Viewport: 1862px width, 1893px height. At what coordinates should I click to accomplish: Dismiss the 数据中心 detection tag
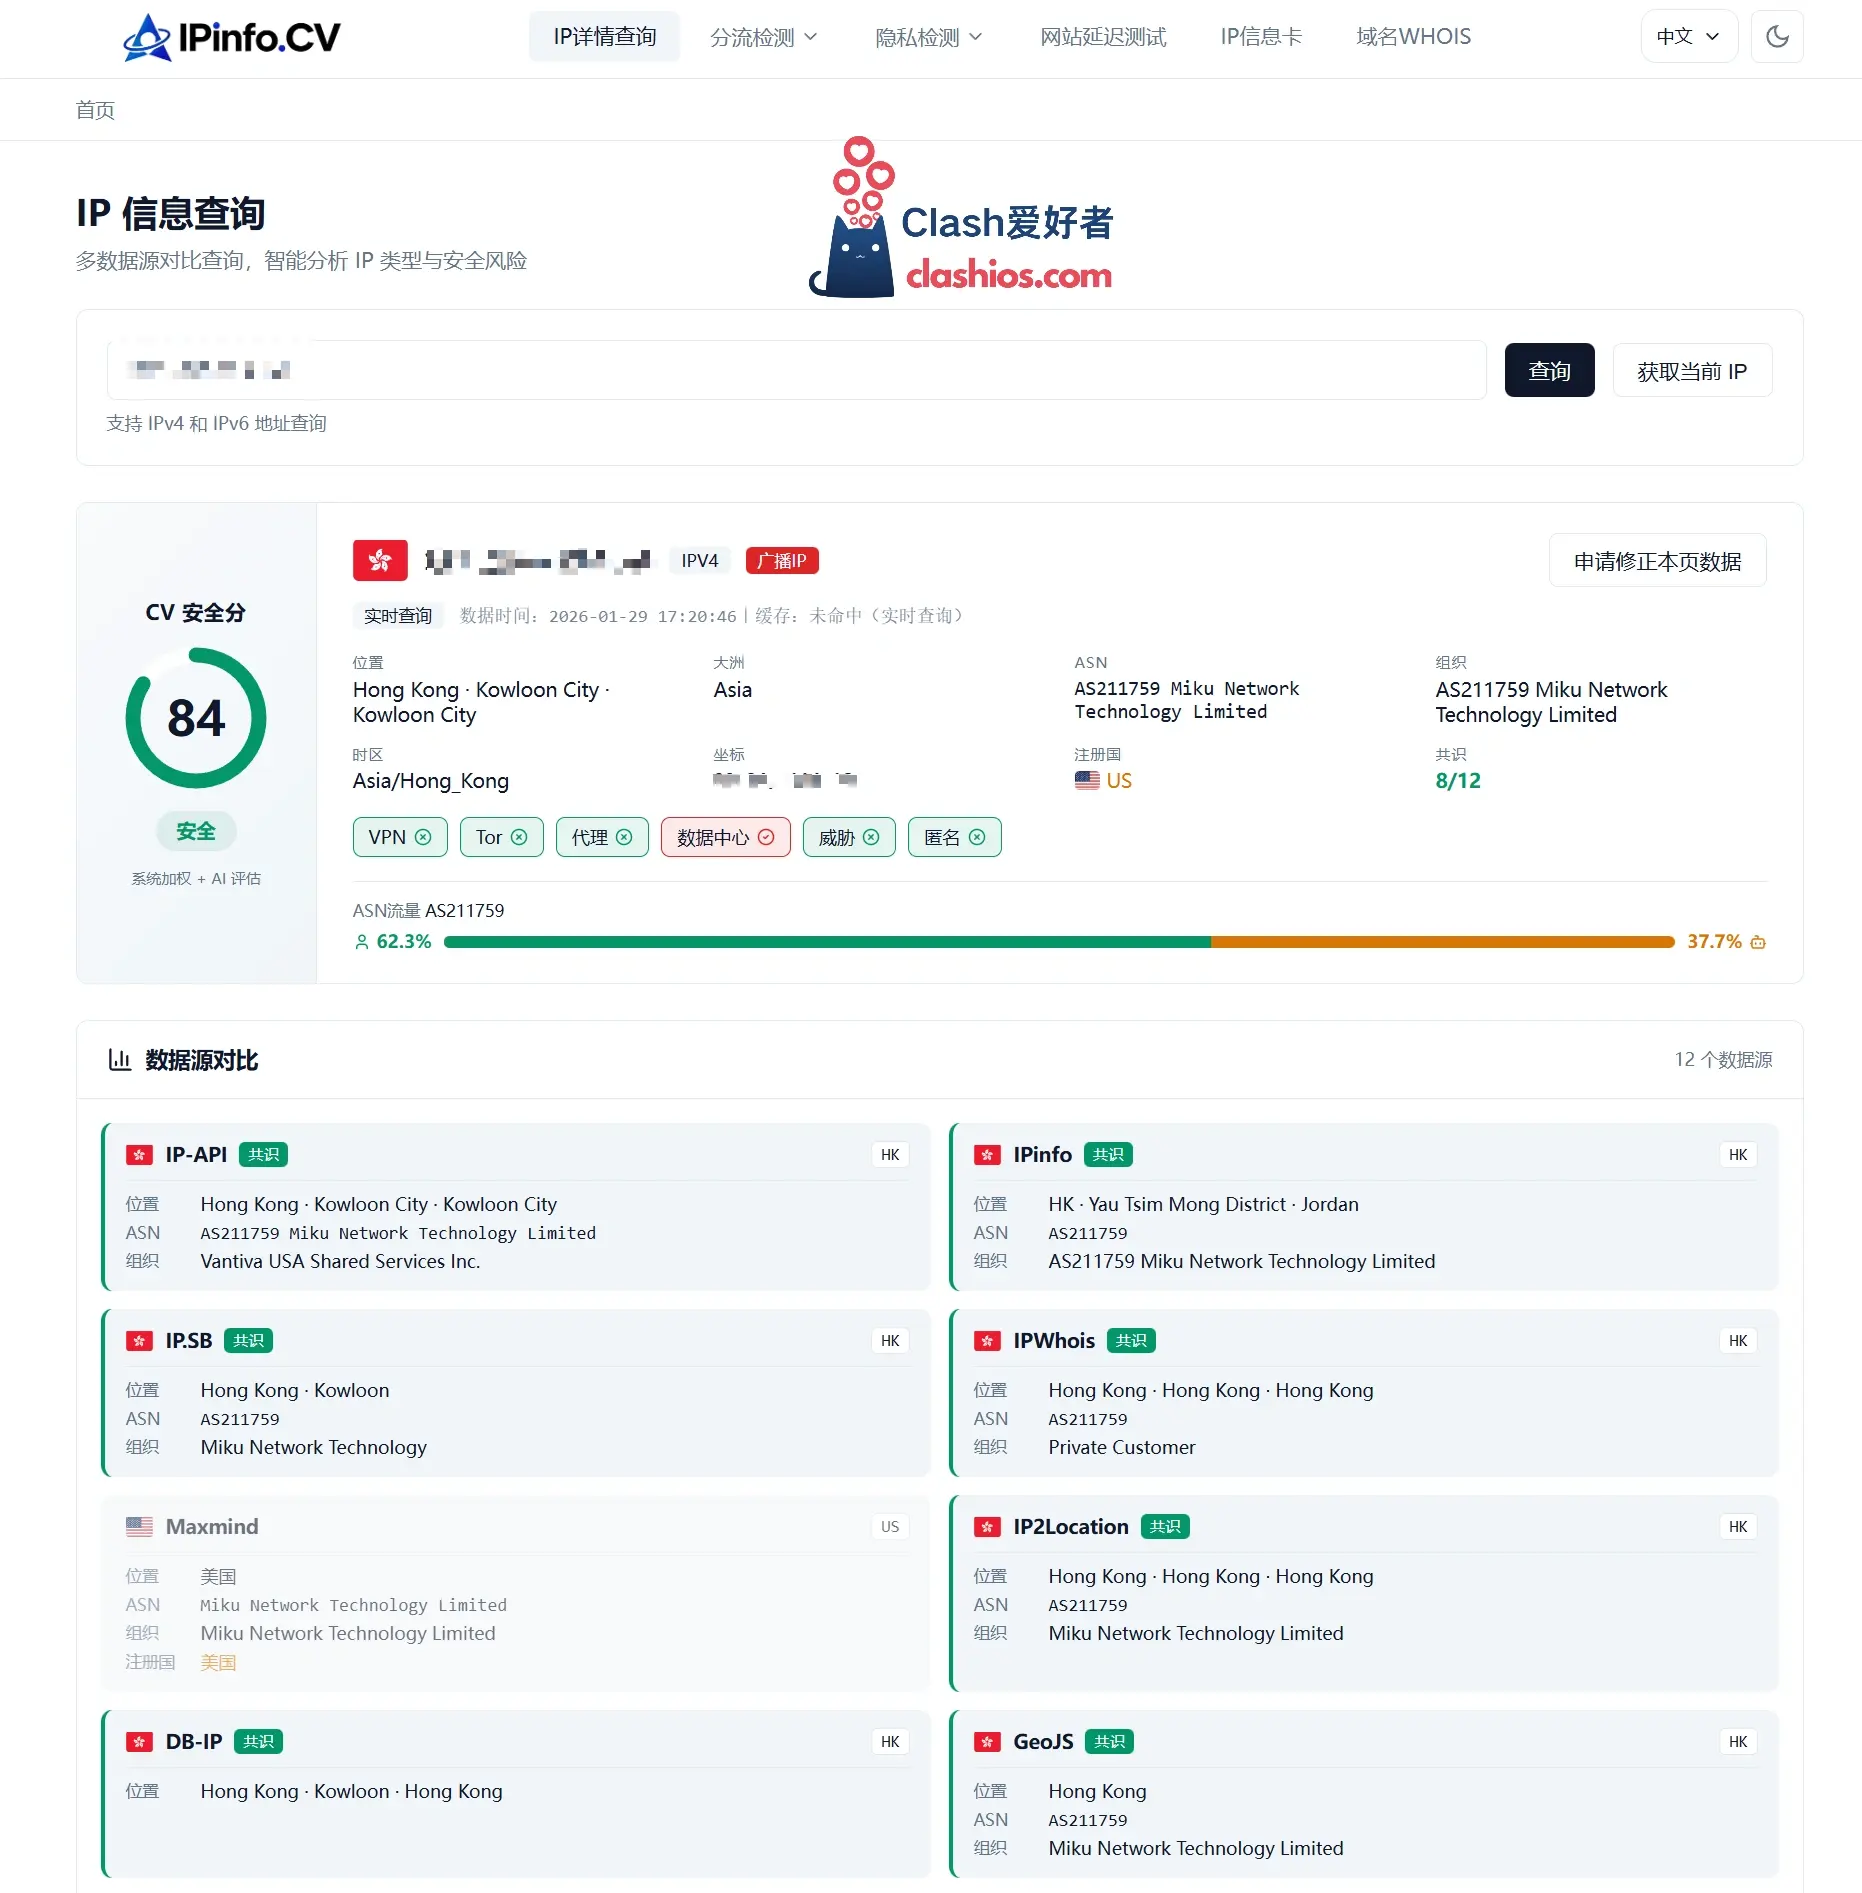tap(766, 837)
